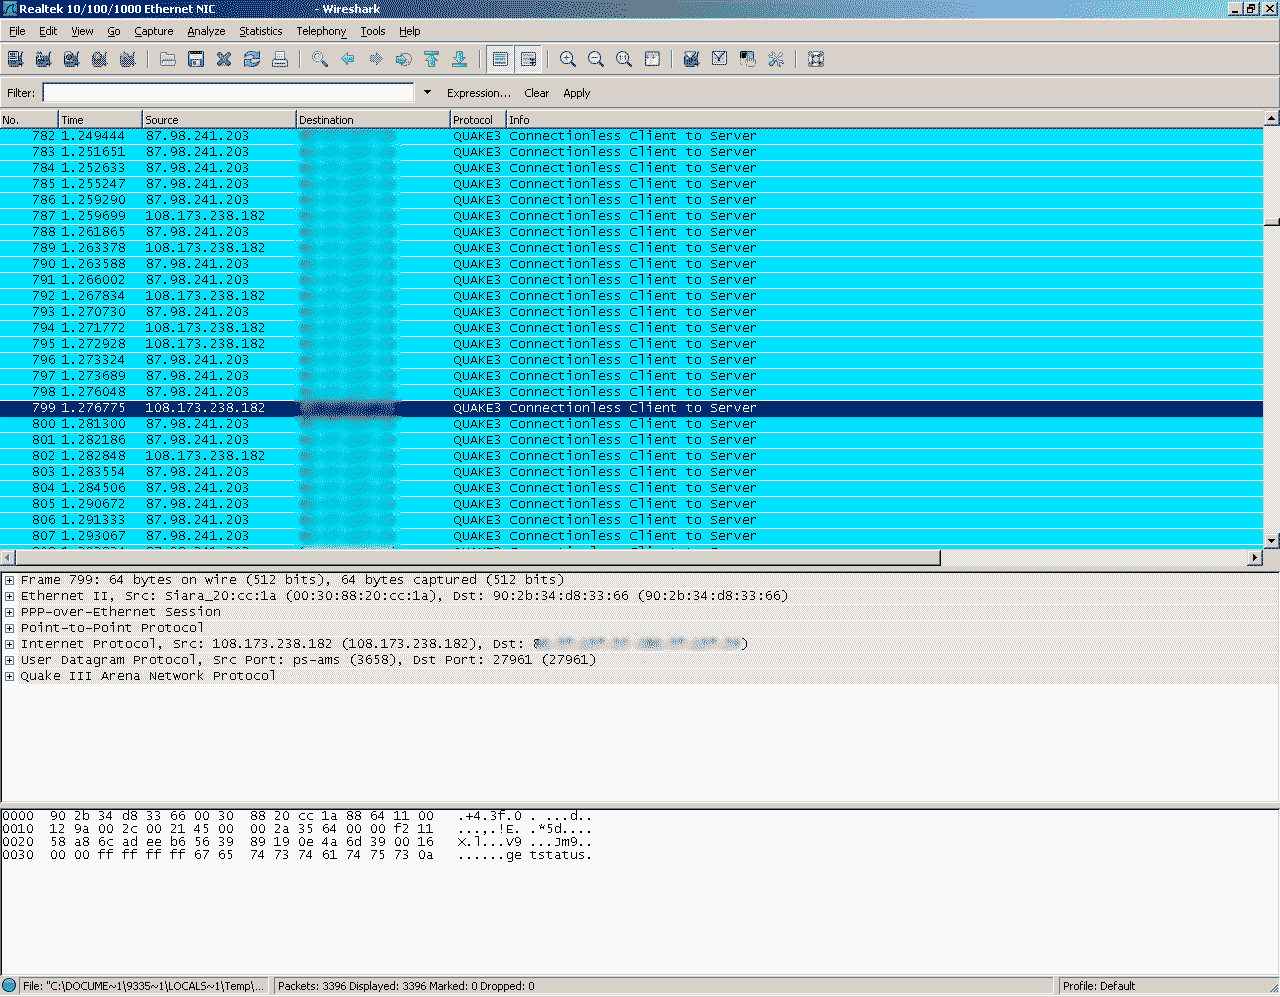Print packets using printer icon
The height and width of the screenshot is (997, 1280).
point(280,60)
